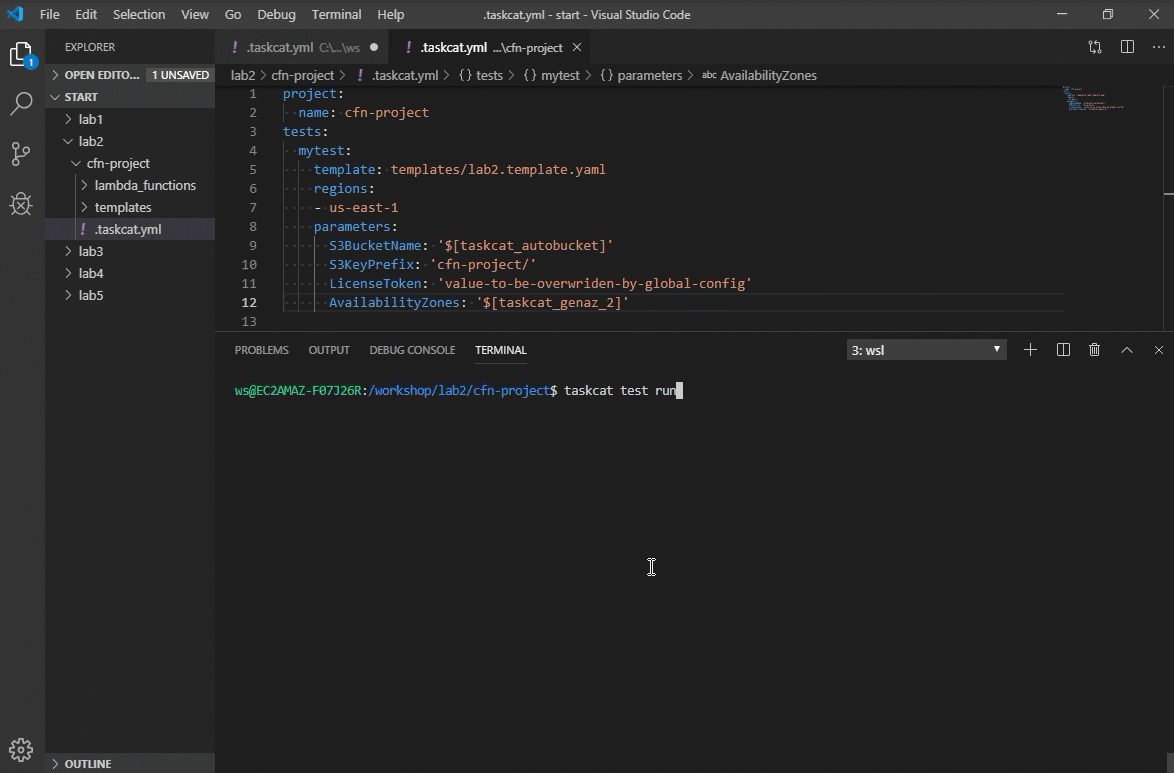Open the Explorer view in activity bar
This screenshot has width=1174, height=773.
pos(22,54)
